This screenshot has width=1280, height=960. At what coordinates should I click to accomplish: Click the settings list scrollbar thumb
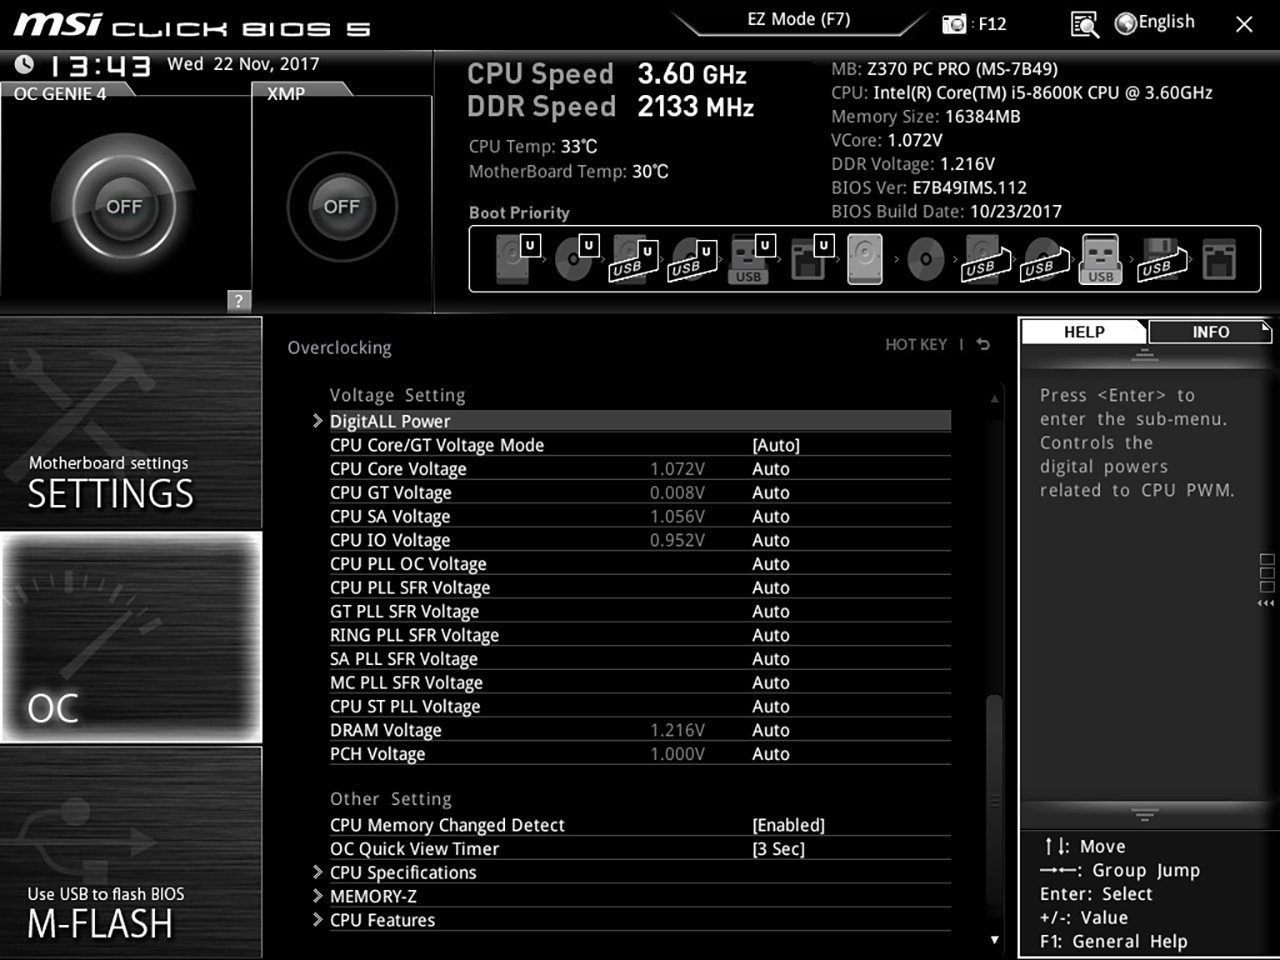coord(994,800)
